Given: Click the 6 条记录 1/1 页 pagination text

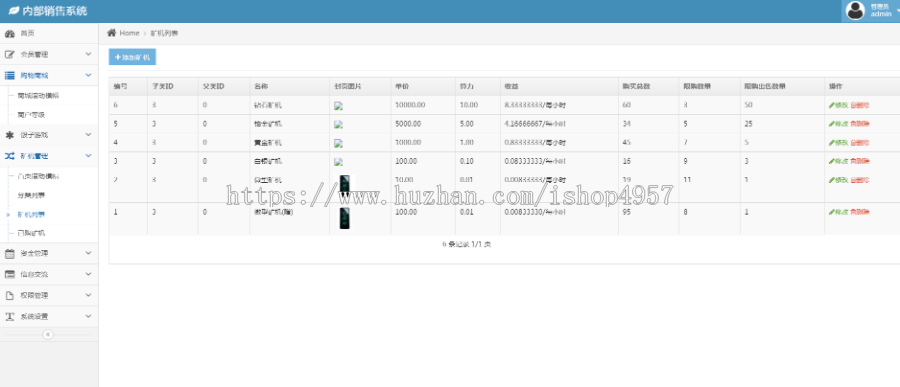Looking at the screenshot, I should pyautogui.click(x=467, y=245).
